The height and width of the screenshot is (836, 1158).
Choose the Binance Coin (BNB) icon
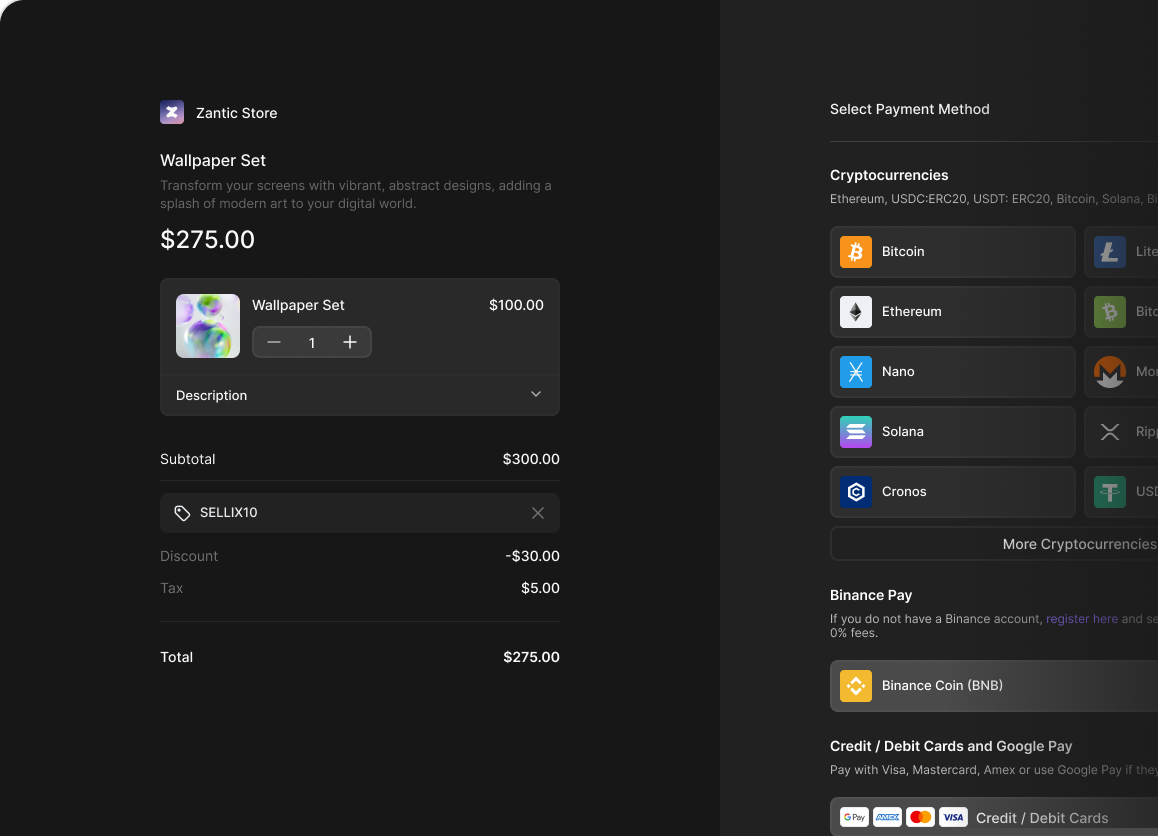coord(856,686)
